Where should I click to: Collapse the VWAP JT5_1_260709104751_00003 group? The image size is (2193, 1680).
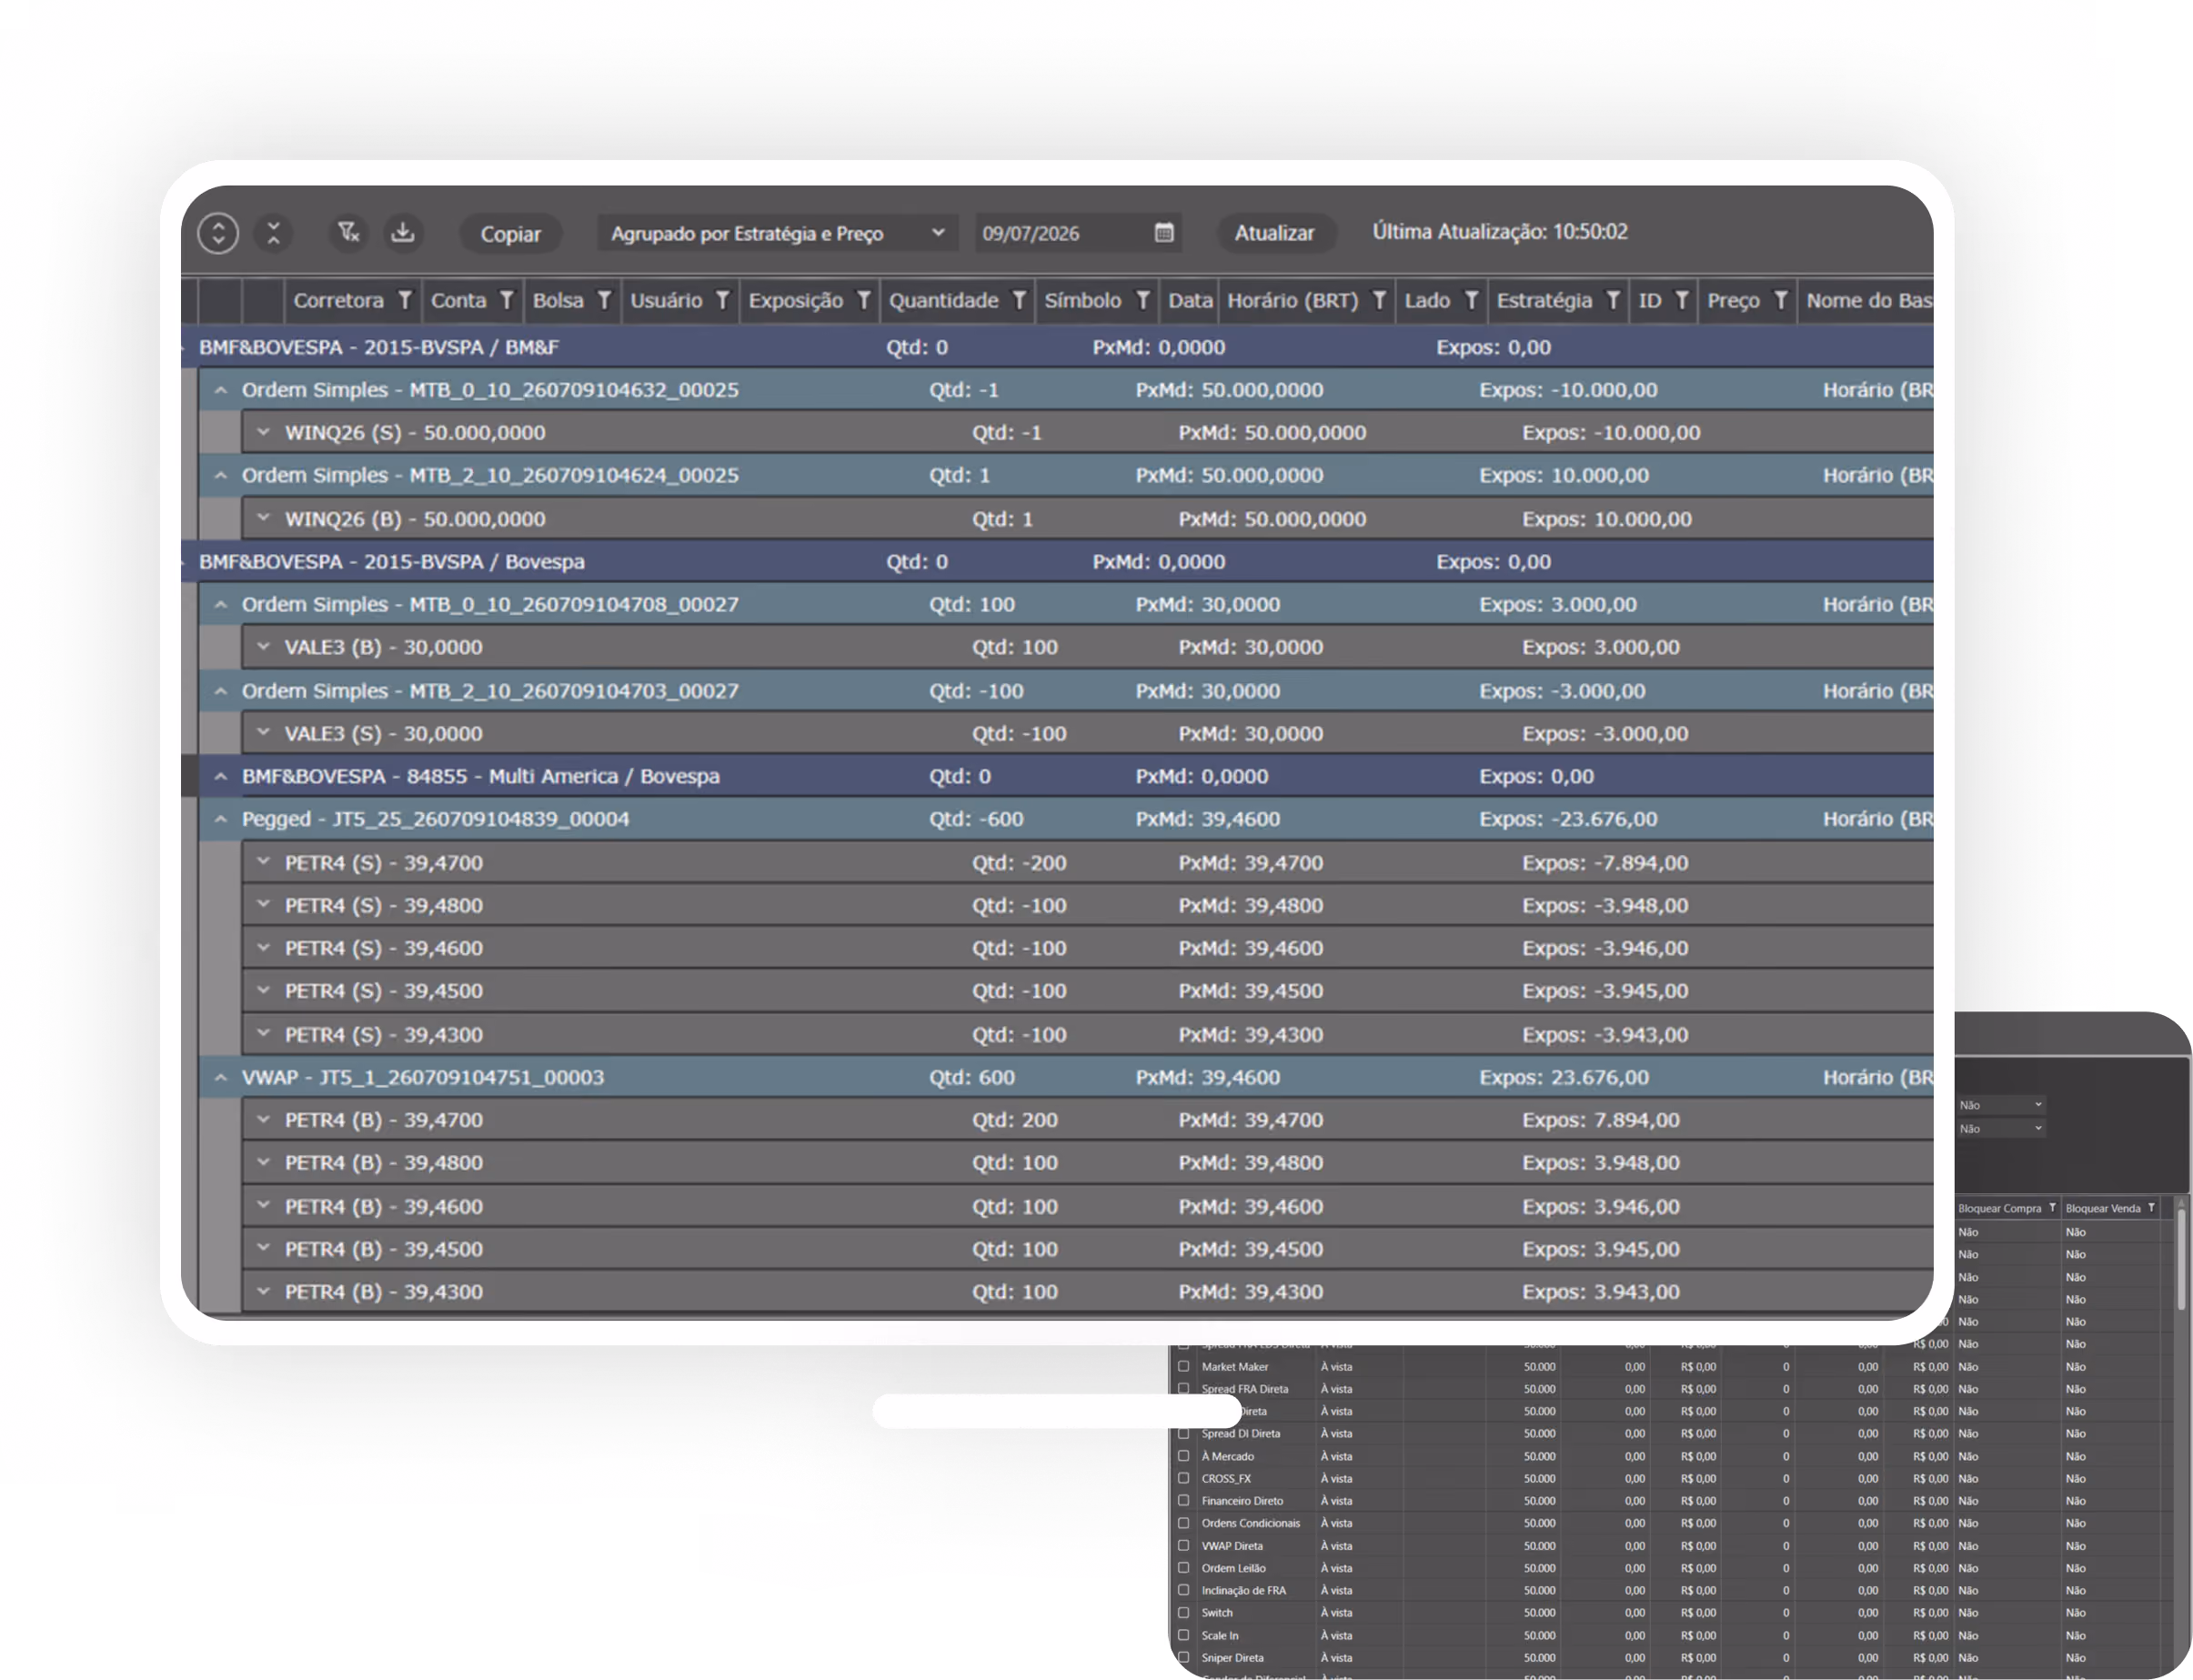(x=221, y=1077)
